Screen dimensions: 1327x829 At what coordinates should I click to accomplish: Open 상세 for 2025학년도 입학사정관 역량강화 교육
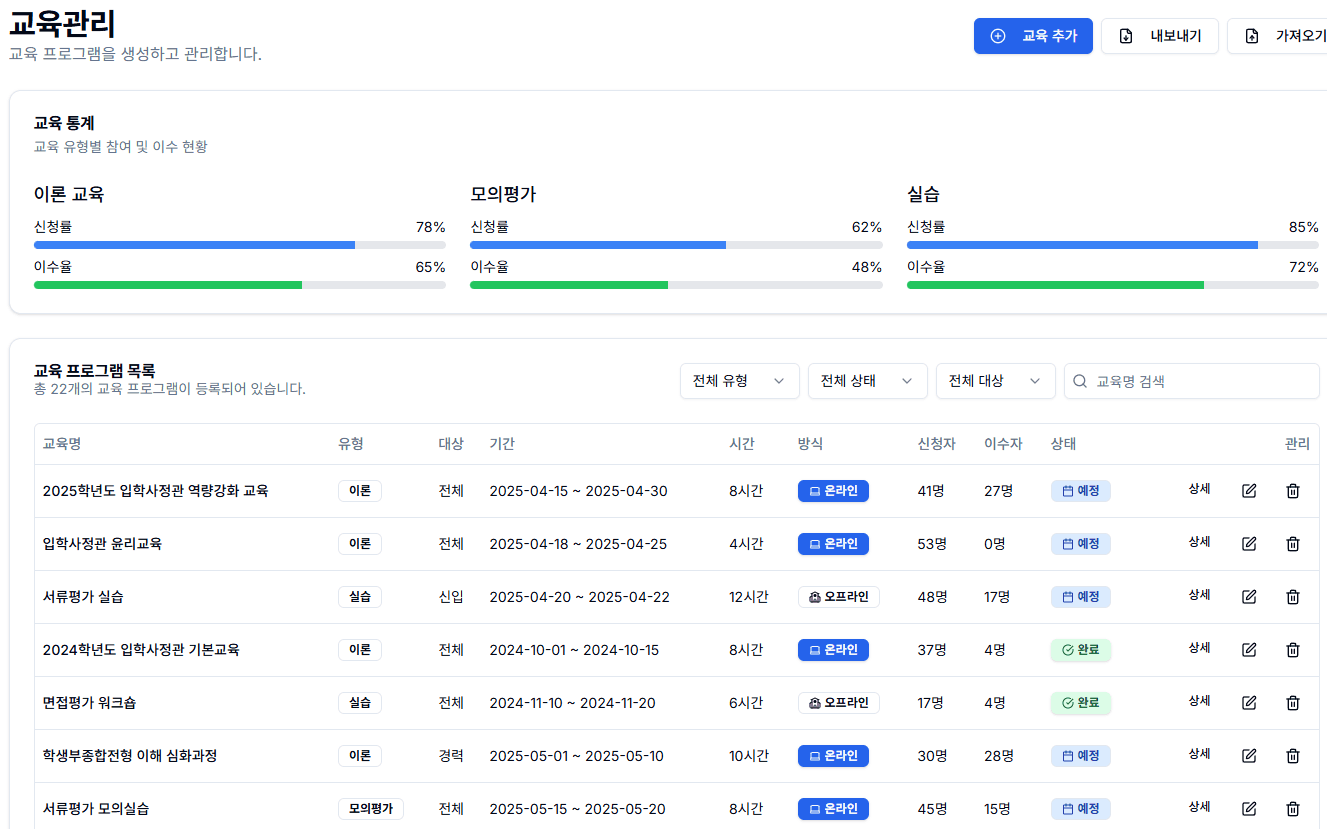click(x=1200, y=489)
